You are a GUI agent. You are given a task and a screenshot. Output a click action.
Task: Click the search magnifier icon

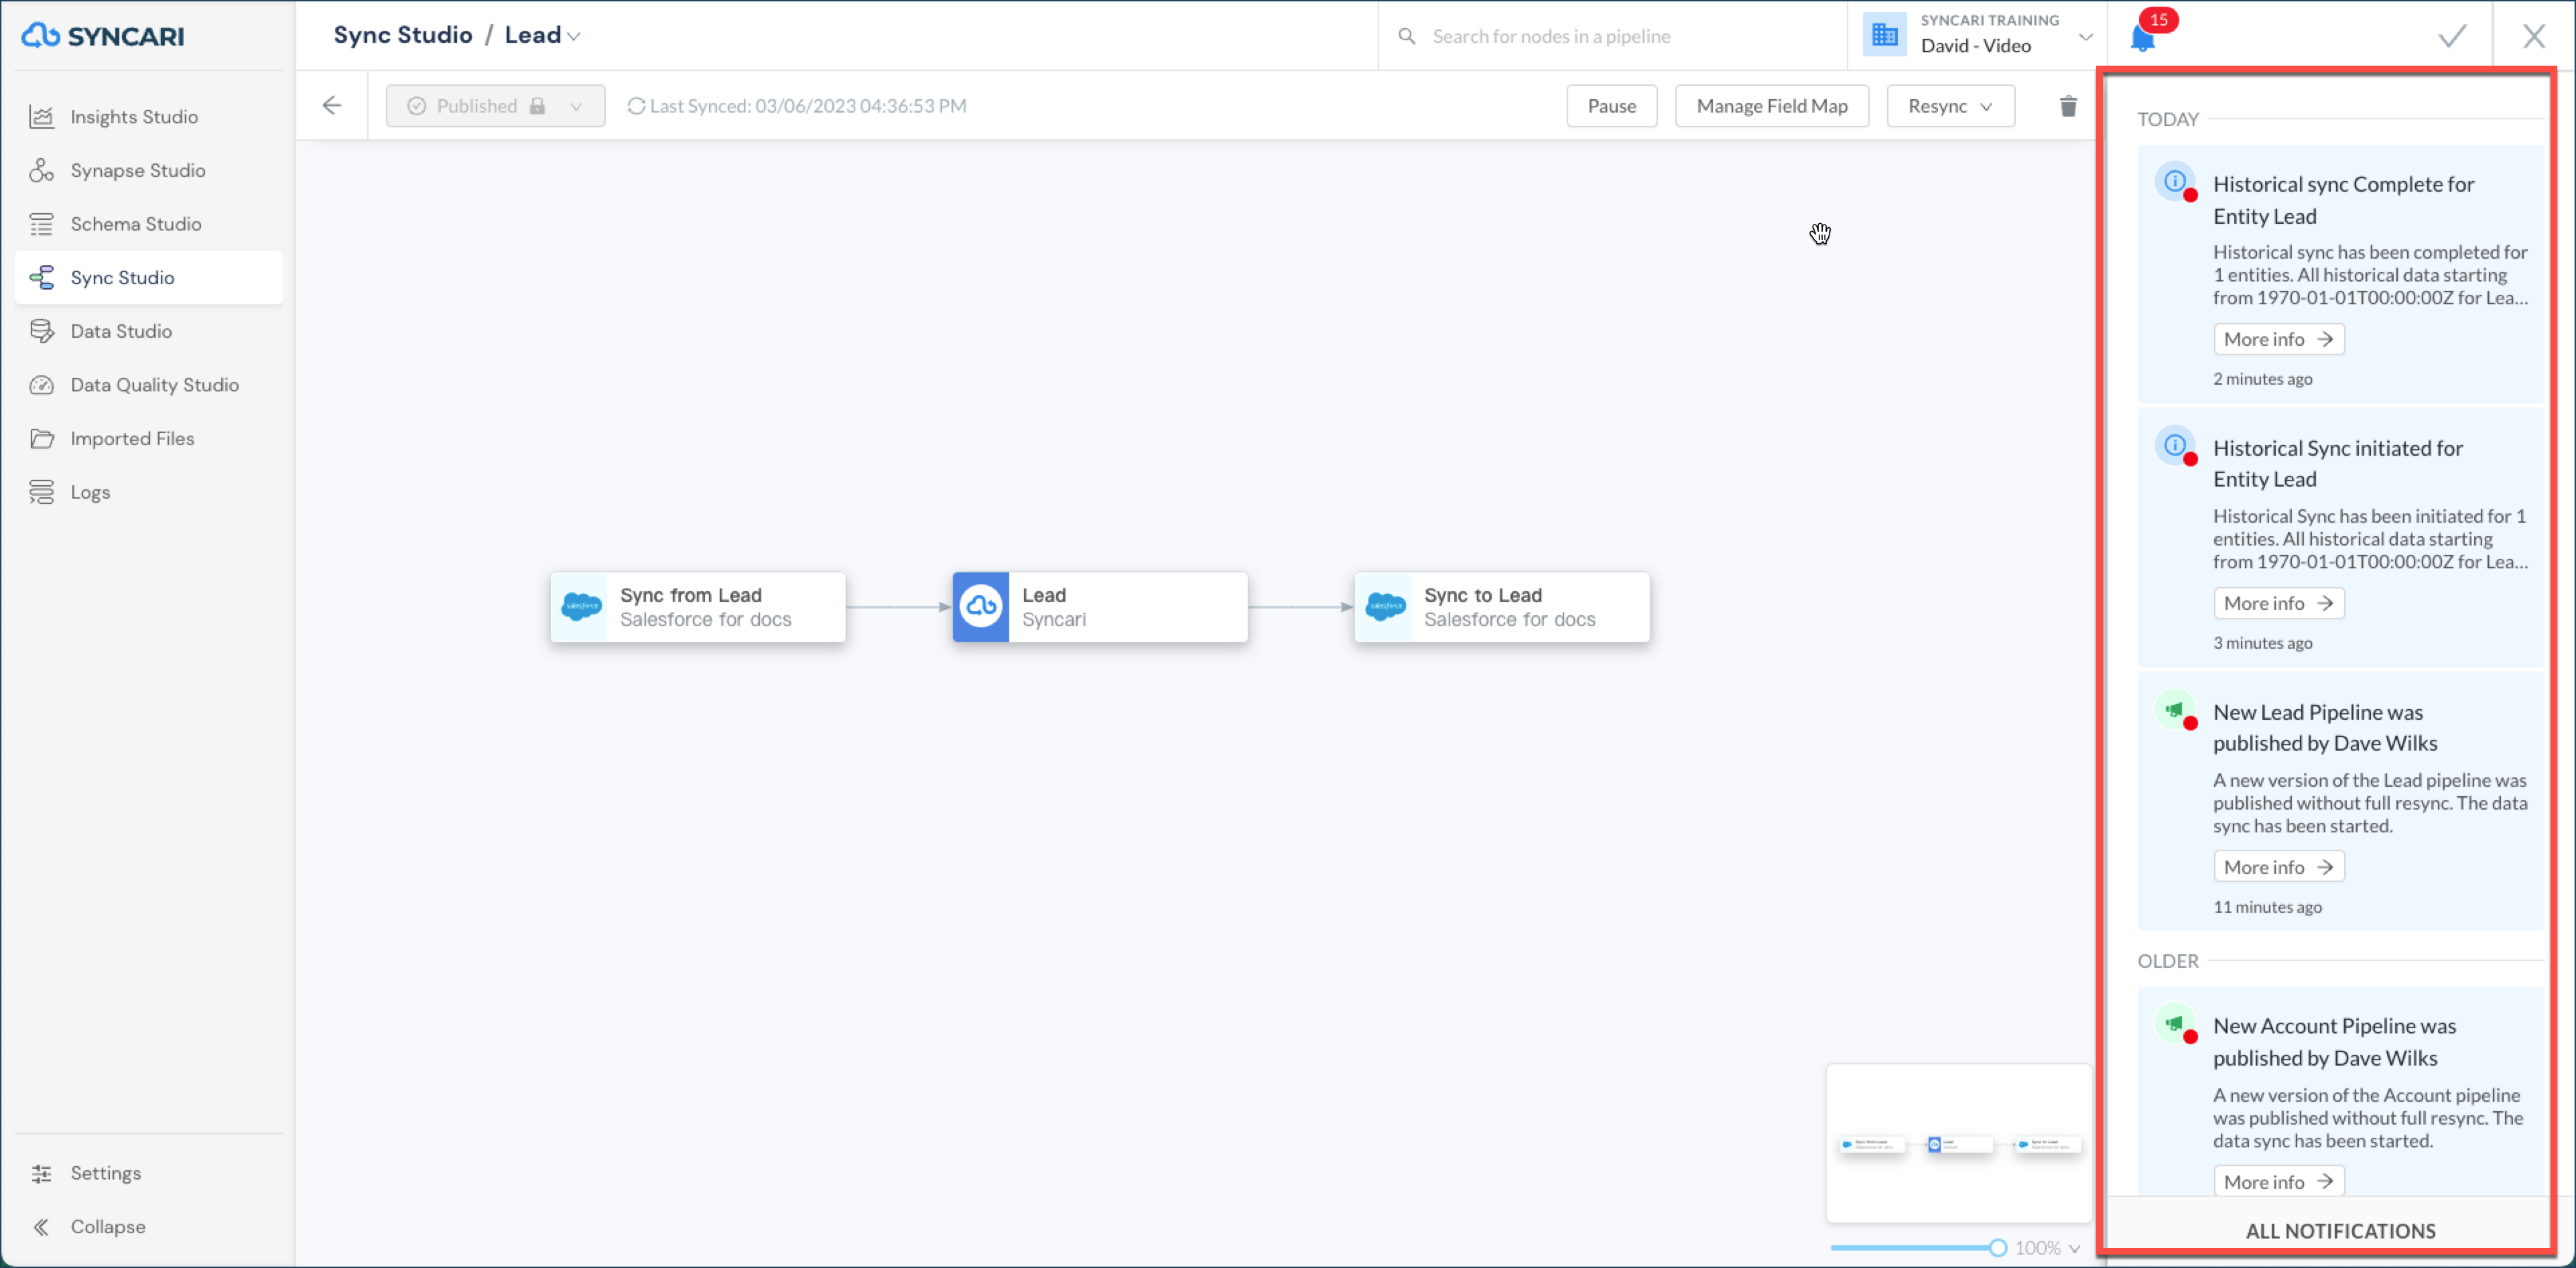point(1406,36)
